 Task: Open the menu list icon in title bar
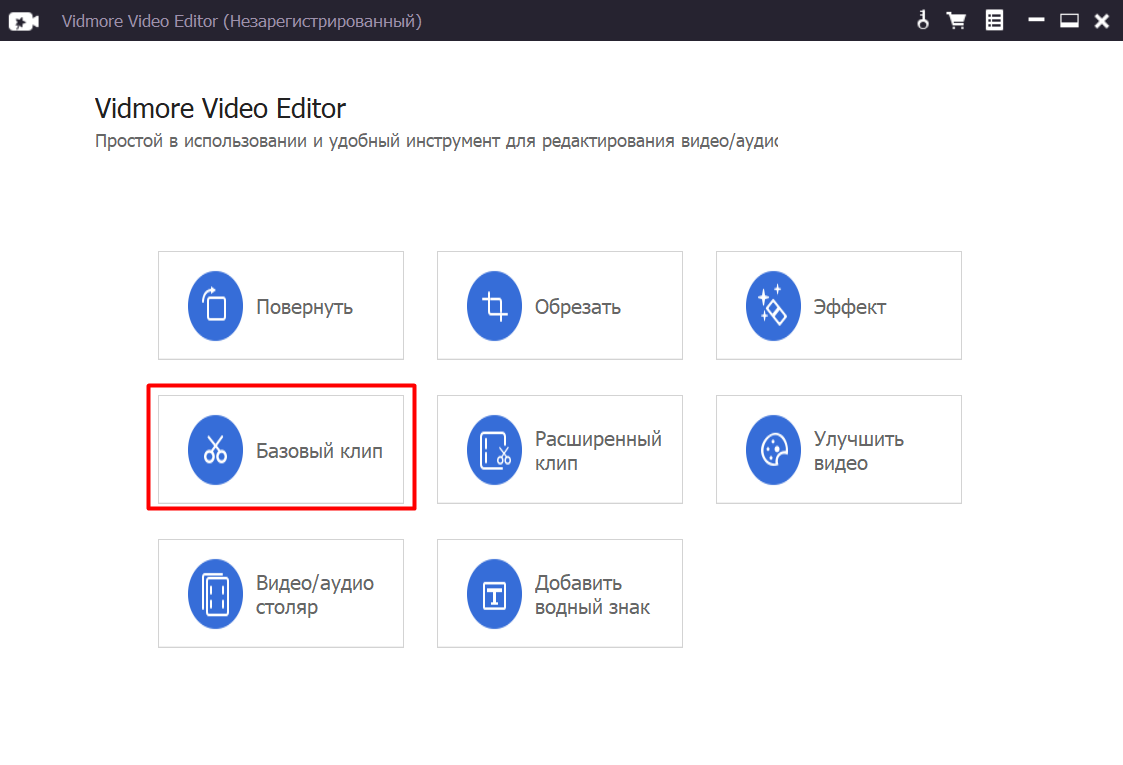pos(994,19)
